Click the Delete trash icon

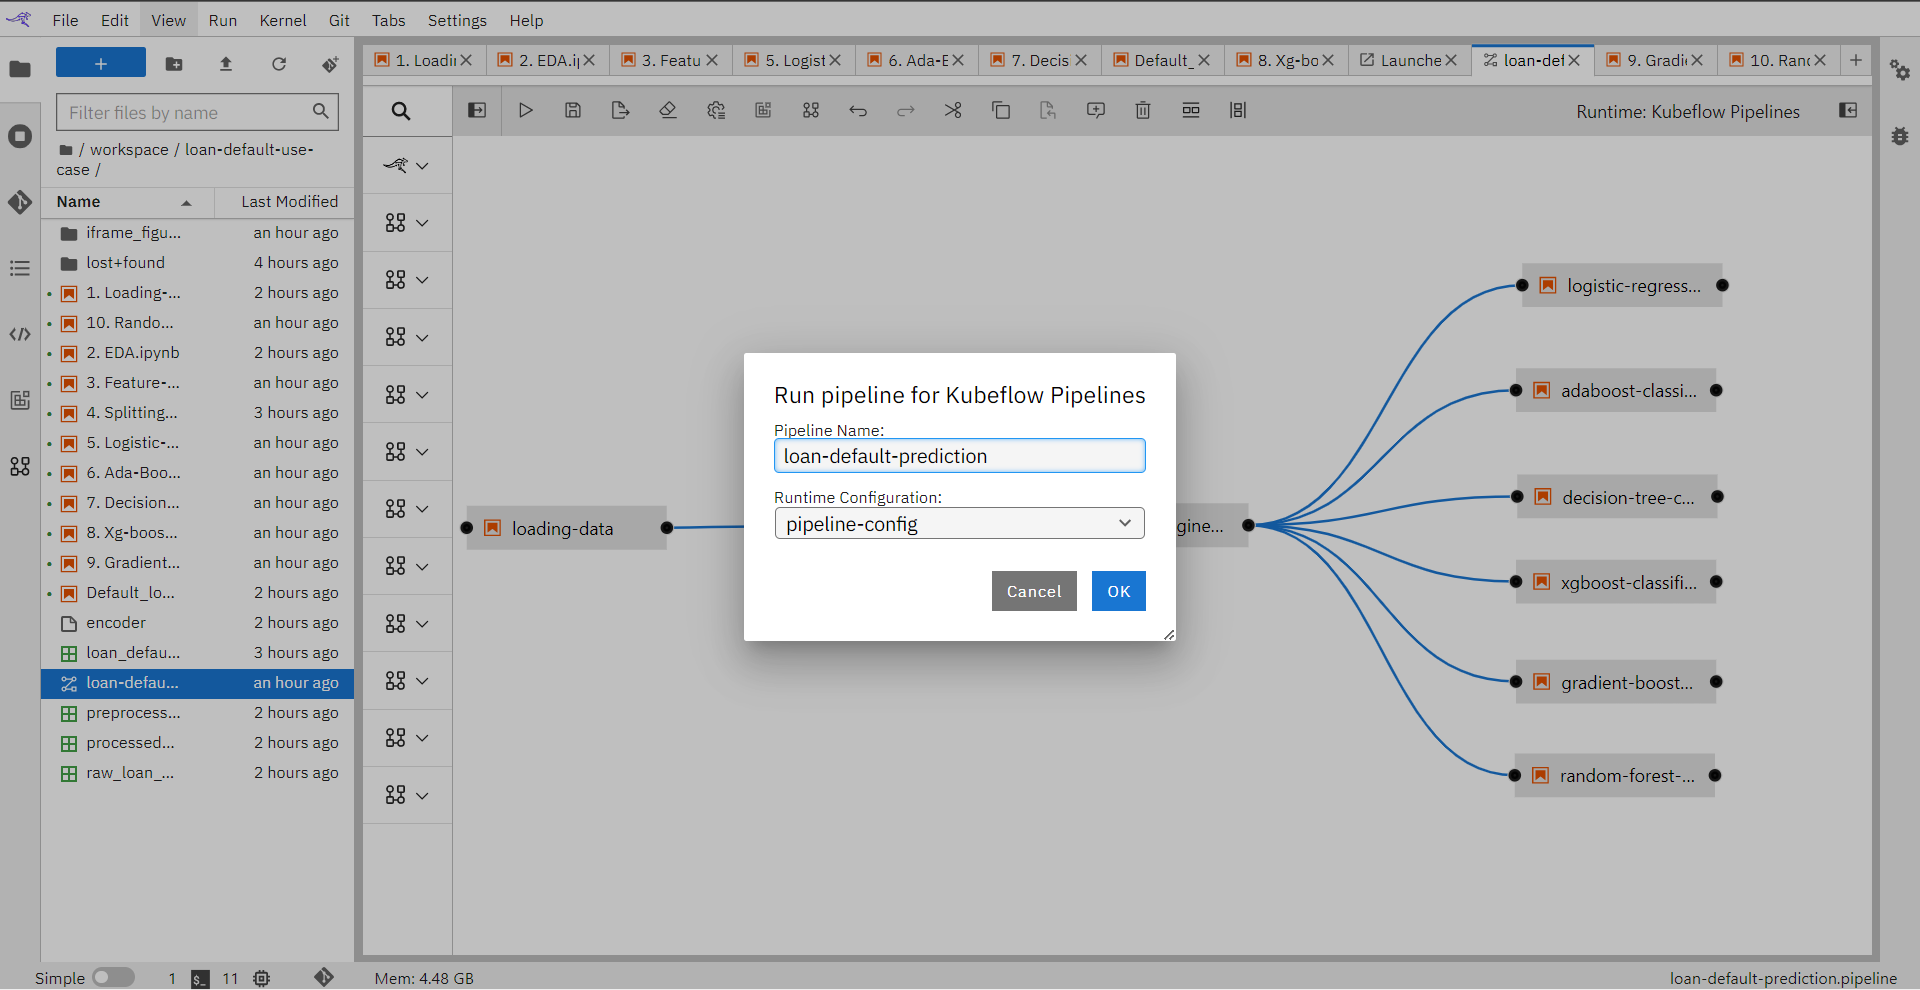coord(1143,111)
